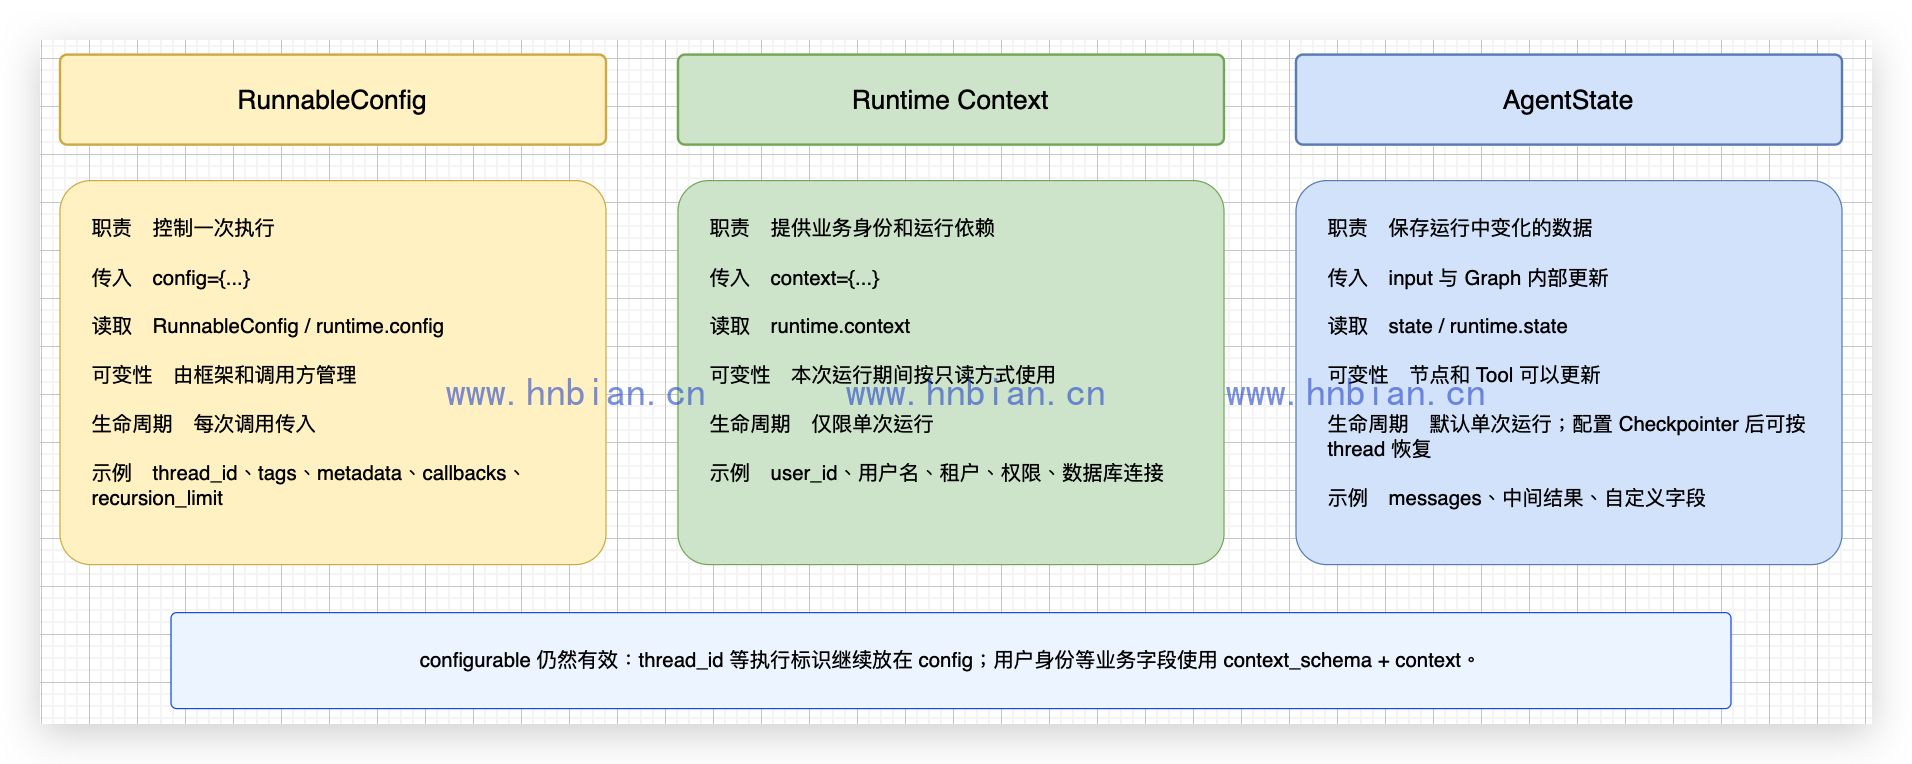
Task: Click the text "本次运行期间按只读方式使用"
Action: click(x=923, y=375)
